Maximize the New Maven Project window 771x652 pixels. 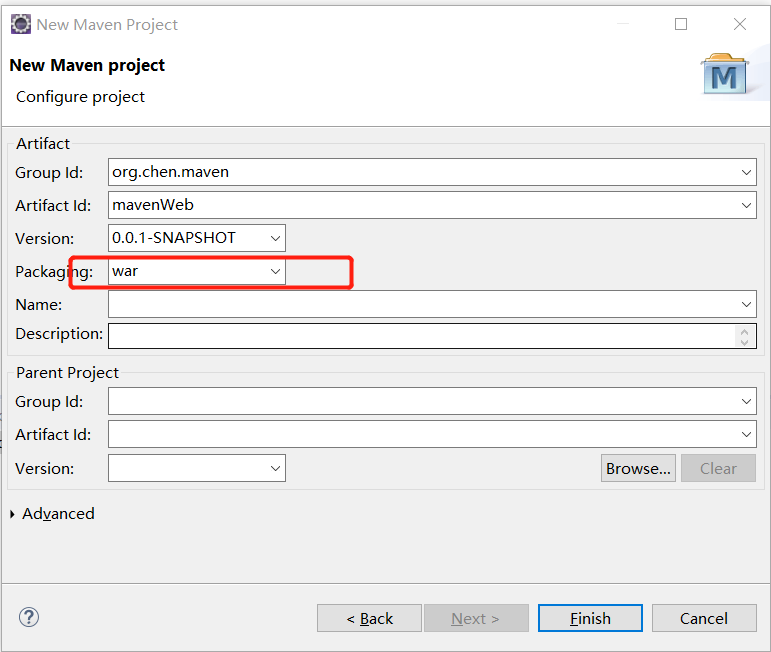(x=681, y=24)
